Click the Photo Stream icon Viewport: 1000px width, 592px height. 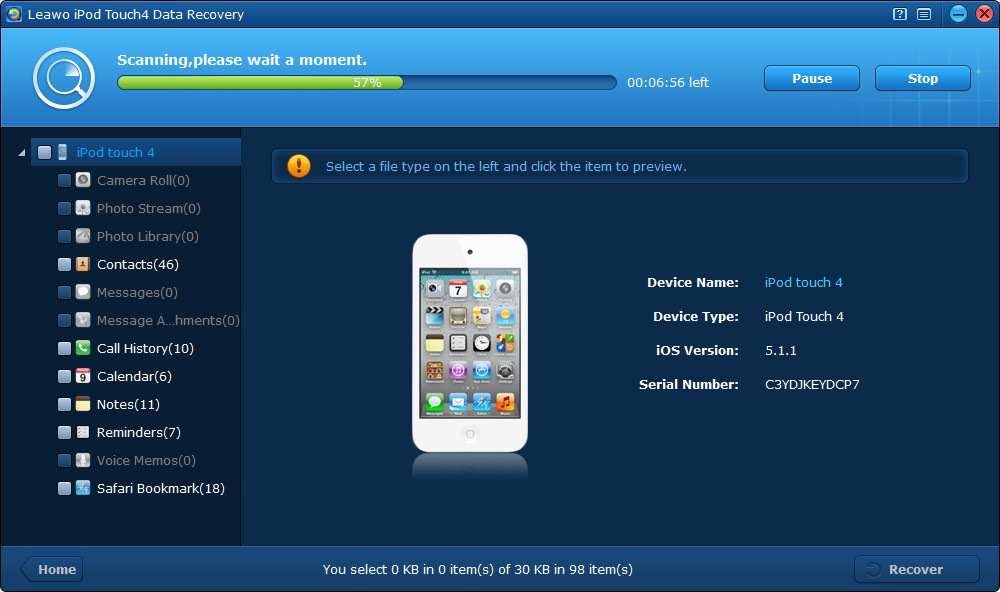(83, 208)
